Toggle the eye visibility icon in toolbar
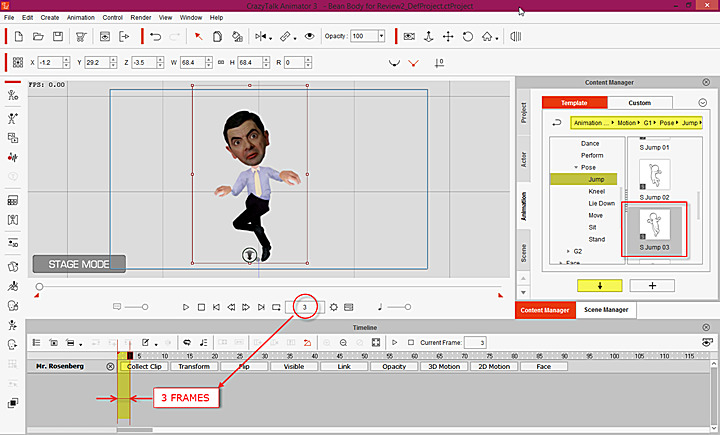This screenshot has height=435, width=720. click(309, 36)
